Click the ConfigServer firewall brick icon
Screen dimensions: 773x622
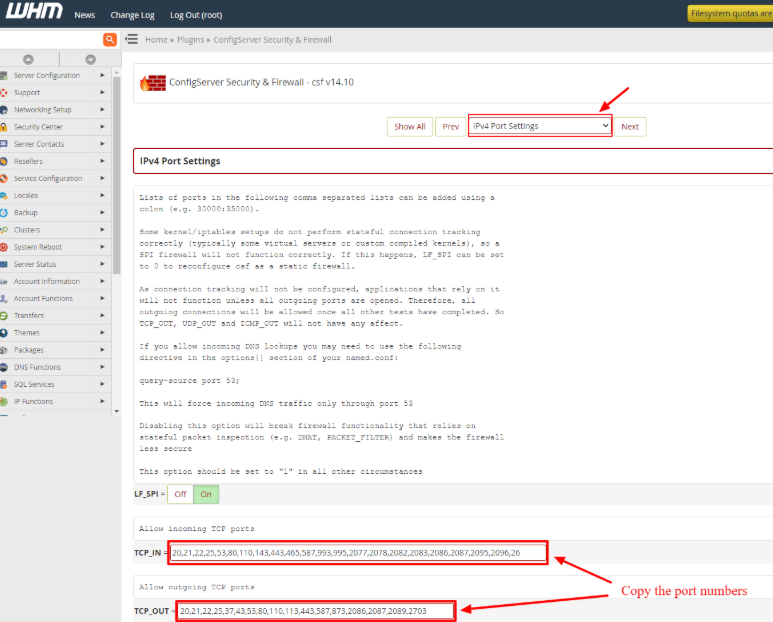point(153,83)
